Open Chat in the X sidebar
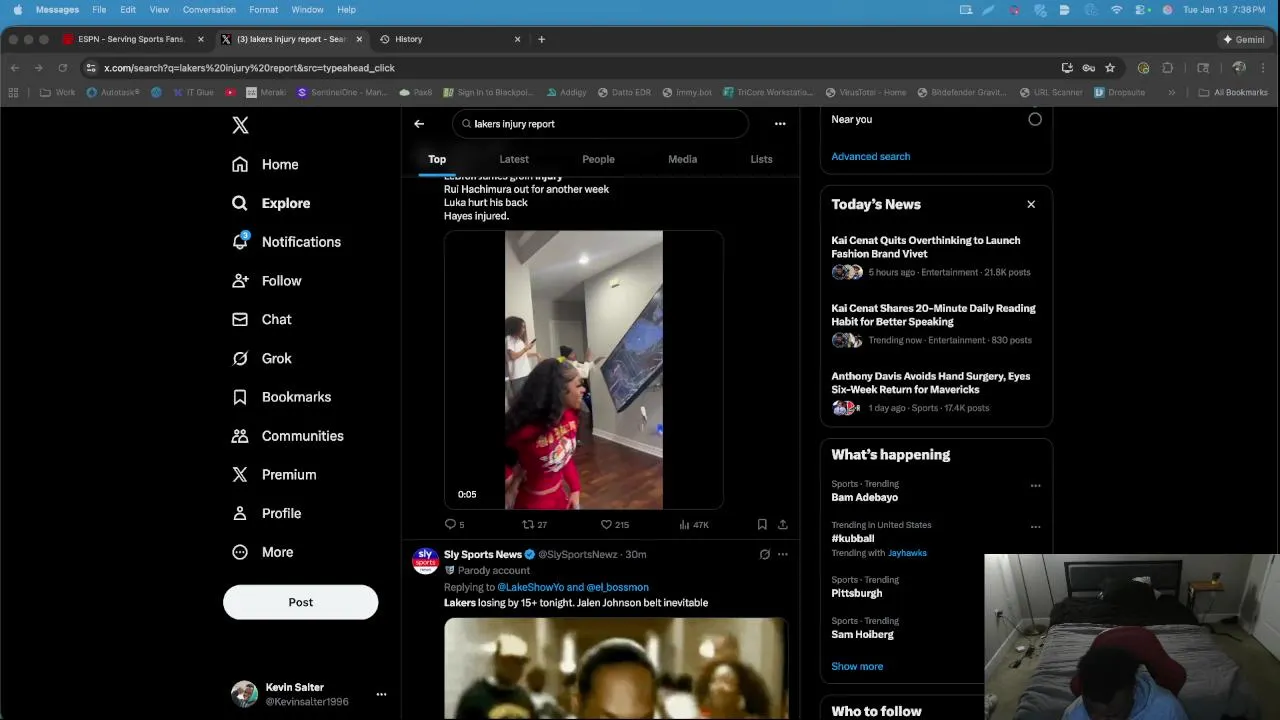 tap(262, 319)
